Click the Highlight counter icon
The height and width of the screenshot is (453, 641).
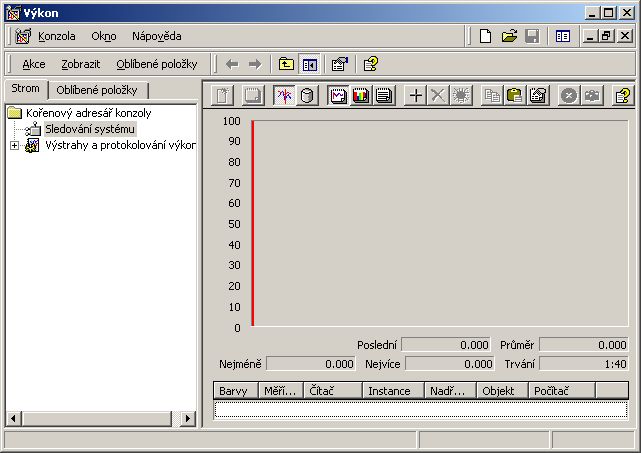pos(461,96)
